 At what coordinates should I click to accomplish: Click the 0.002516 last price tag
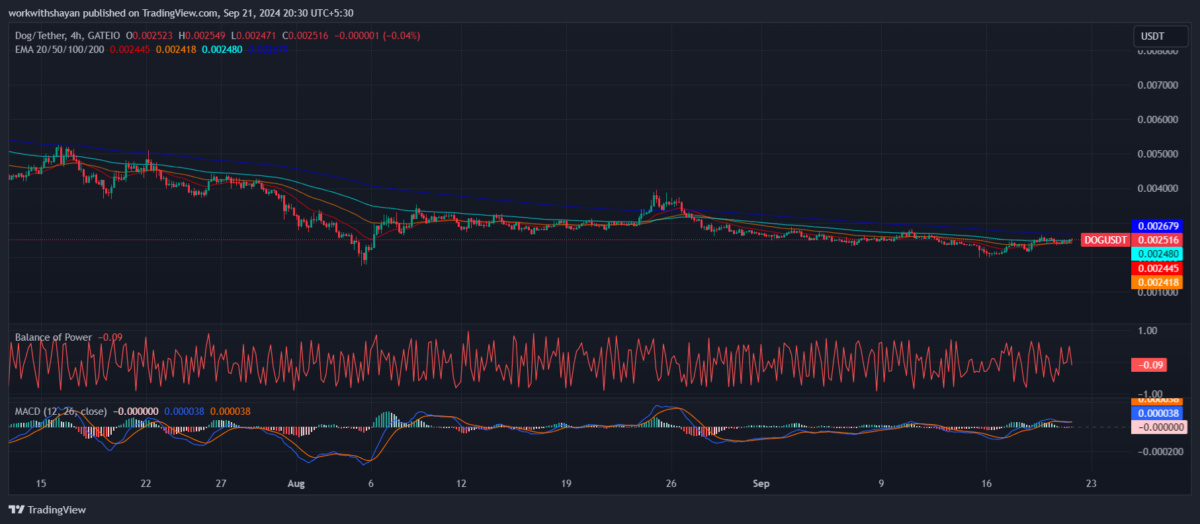[1156, 240]
